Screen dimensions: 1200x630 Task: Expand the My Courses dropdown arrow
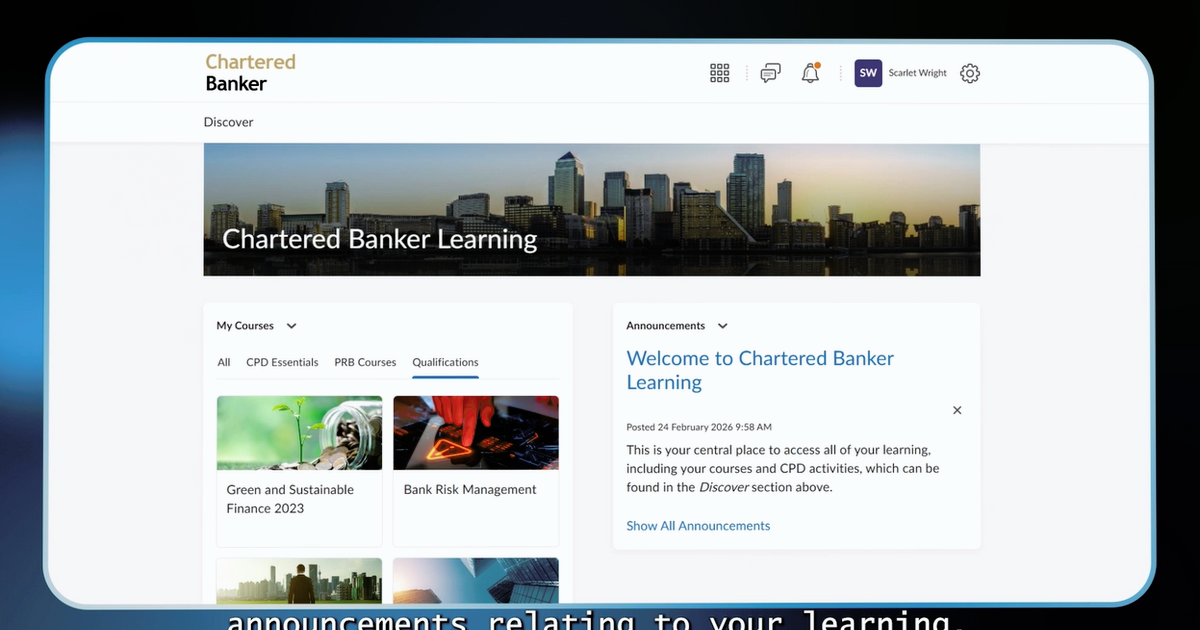coord(292,326)
